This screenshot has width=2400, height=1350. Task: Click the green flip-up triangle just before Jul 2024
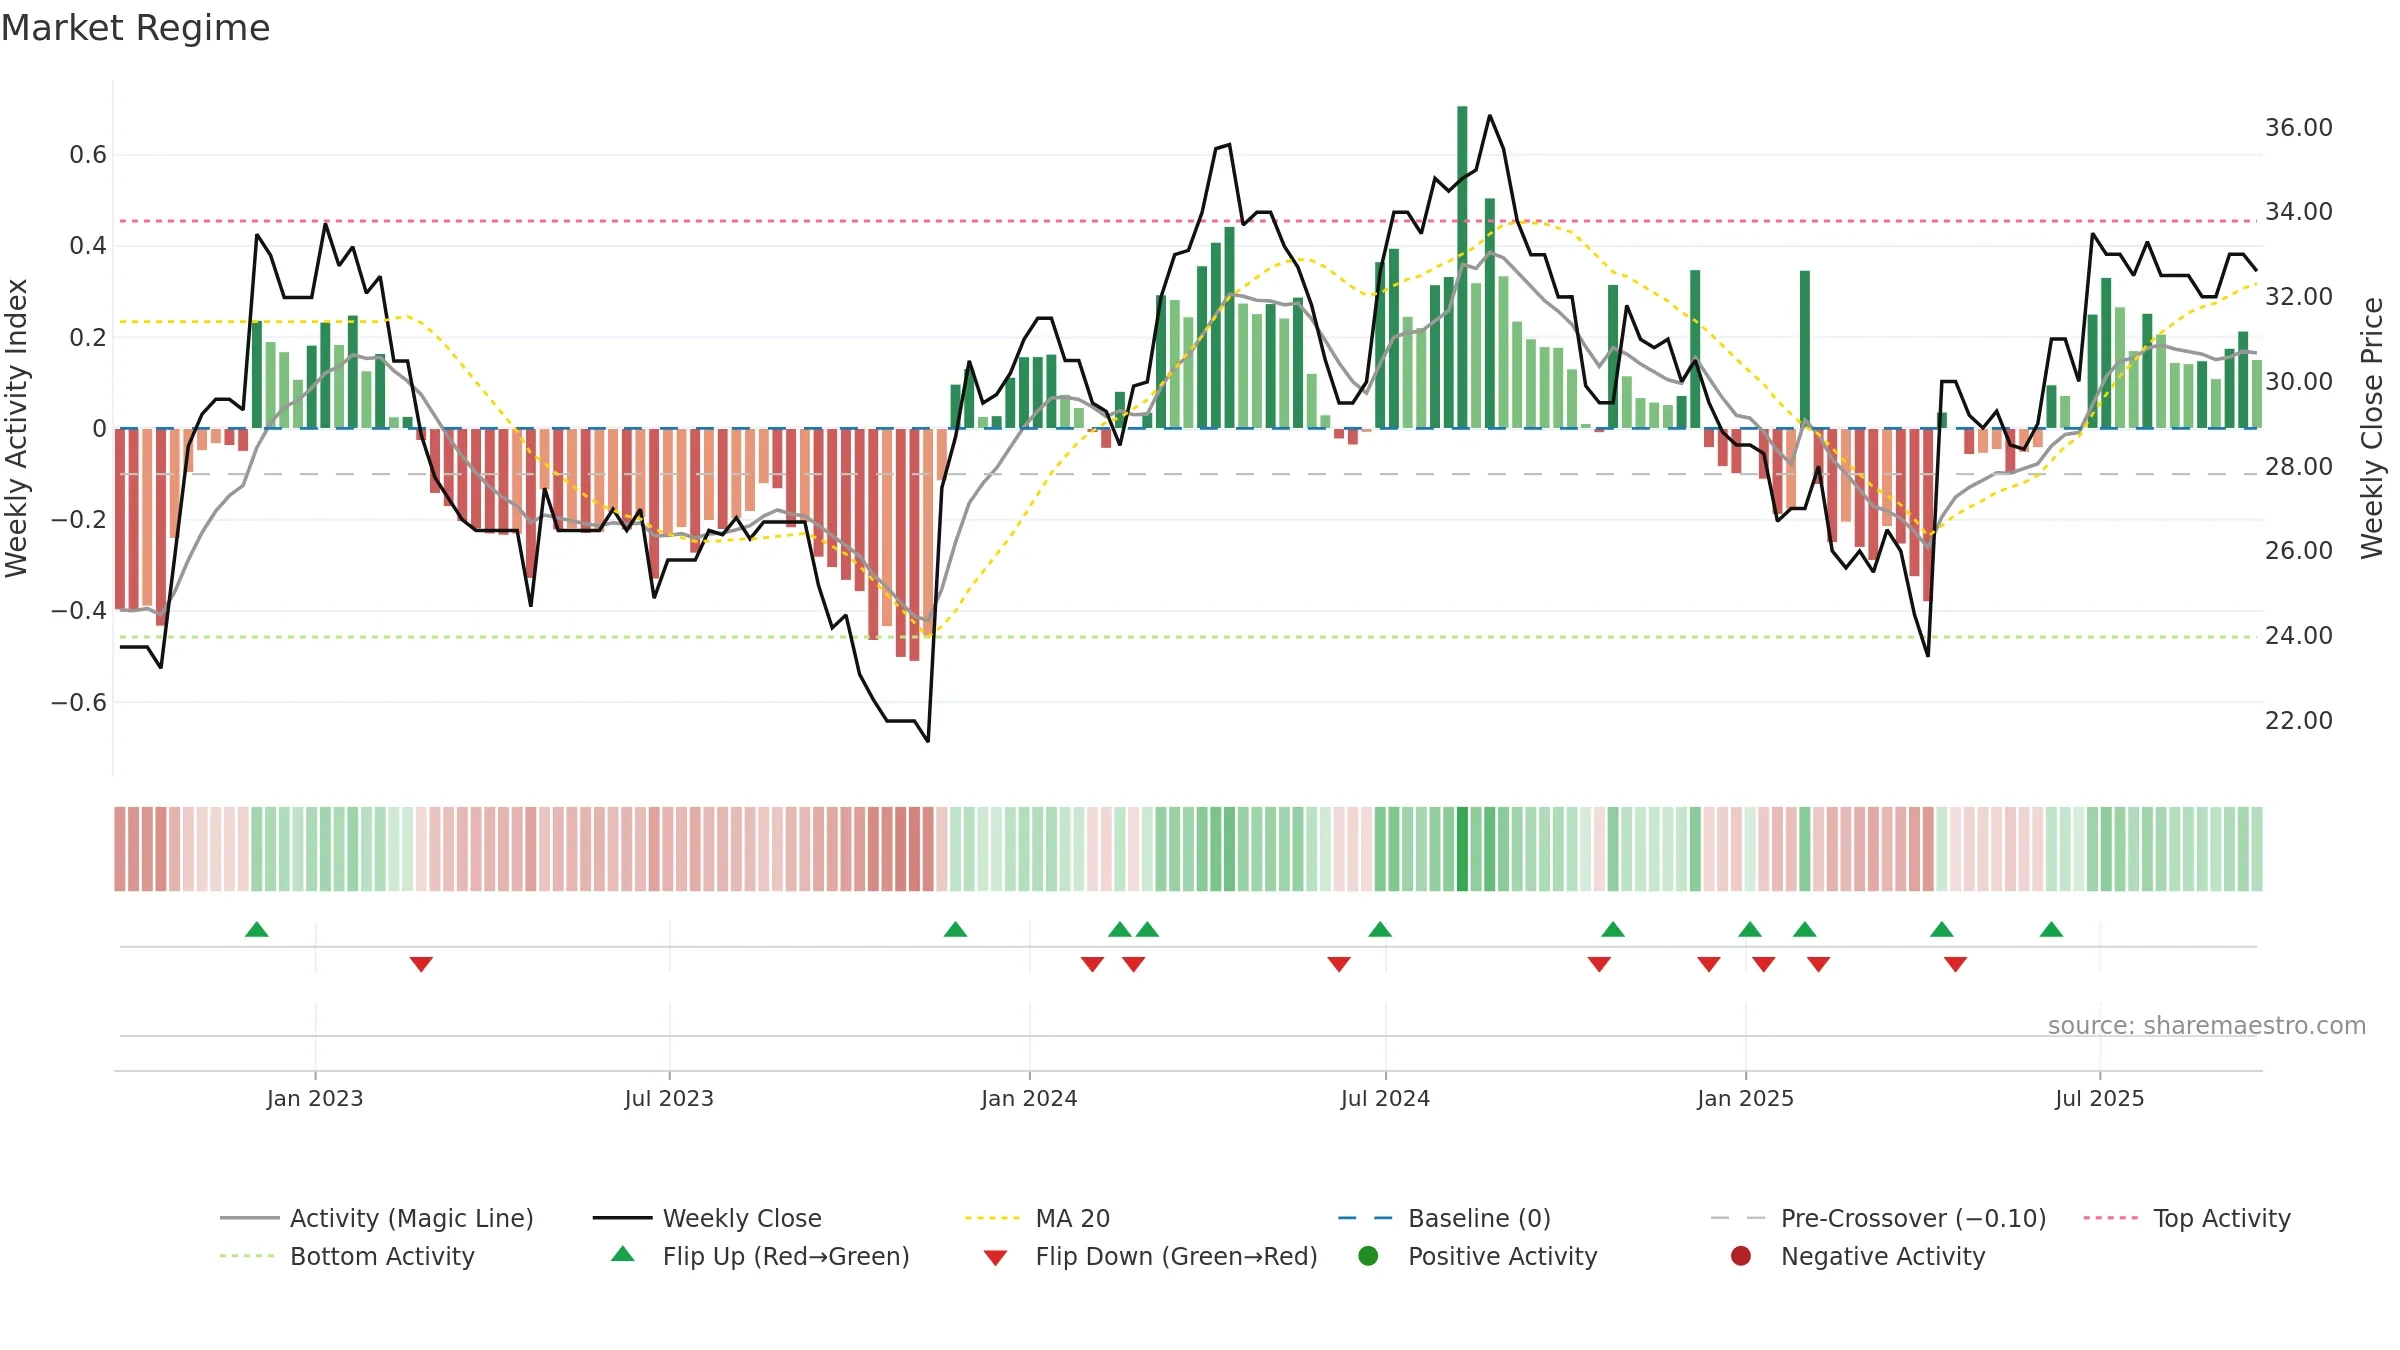coord(1380,929)
